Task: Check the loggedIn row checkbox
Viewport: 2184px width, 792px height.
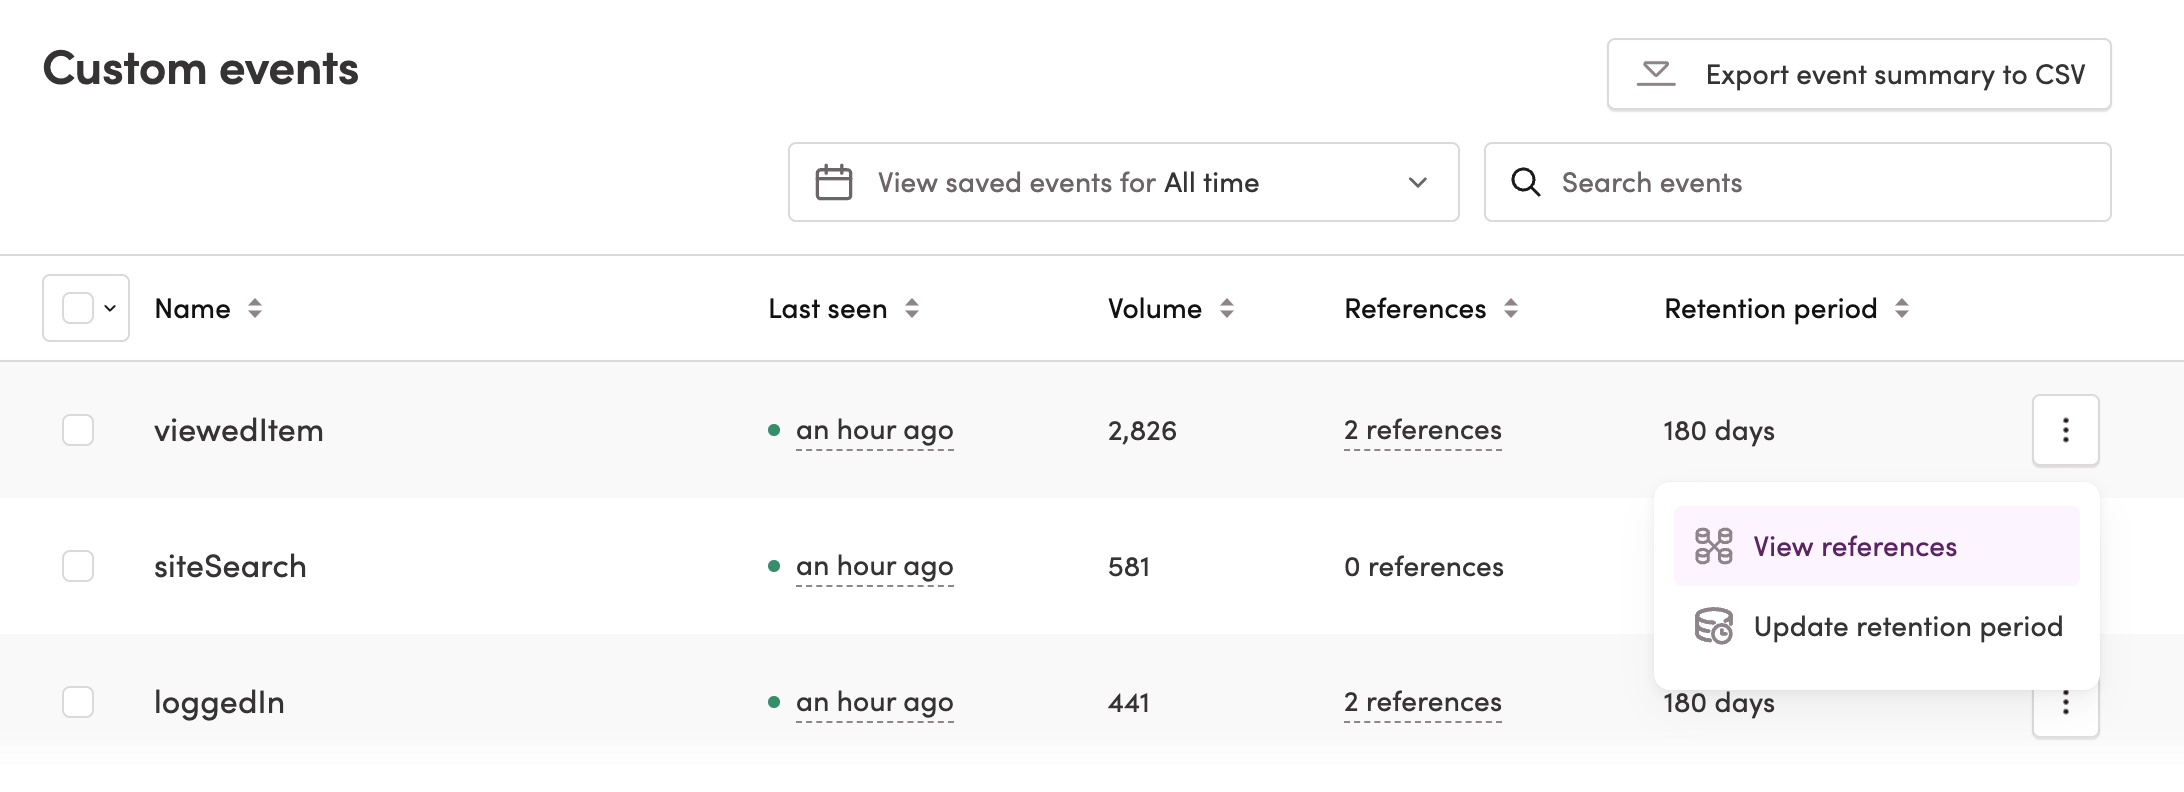Action: [x=77, y=702]
